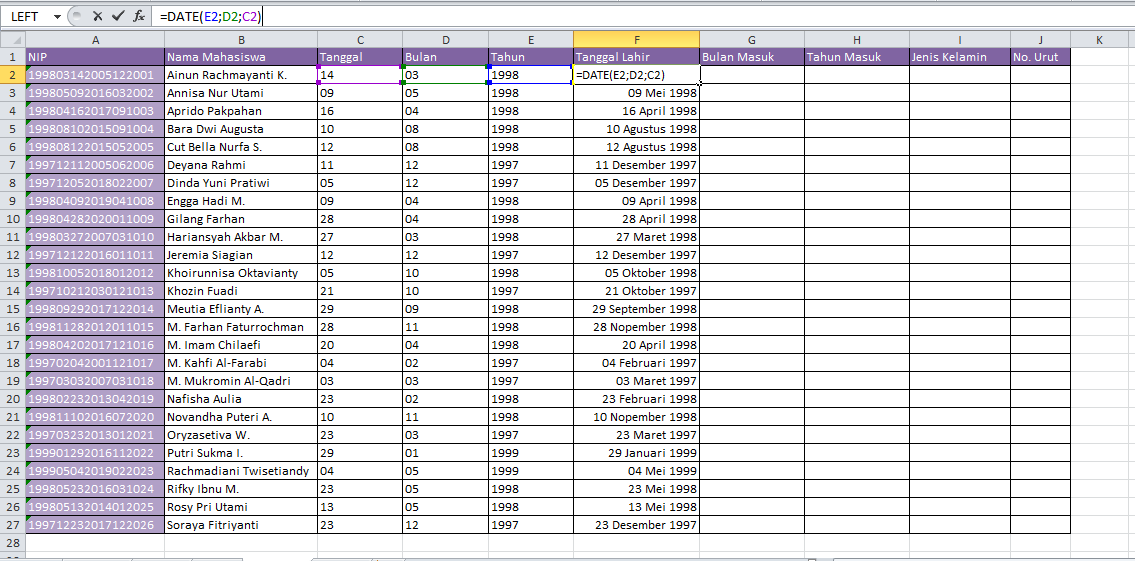Screen dimensions: 1135x561
Task: Click inside the Name Box showing LEFT
Action: click(x=26, y=17)
